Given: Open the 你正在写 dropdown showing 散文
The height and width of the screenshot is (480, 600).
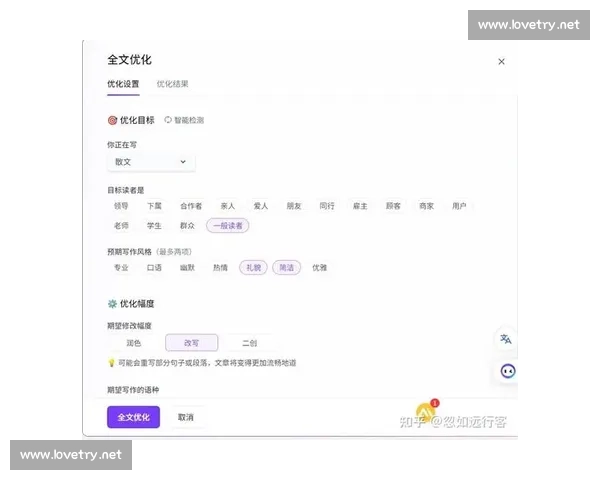Looking at the screenshot, I should click(x=151, y=162).
